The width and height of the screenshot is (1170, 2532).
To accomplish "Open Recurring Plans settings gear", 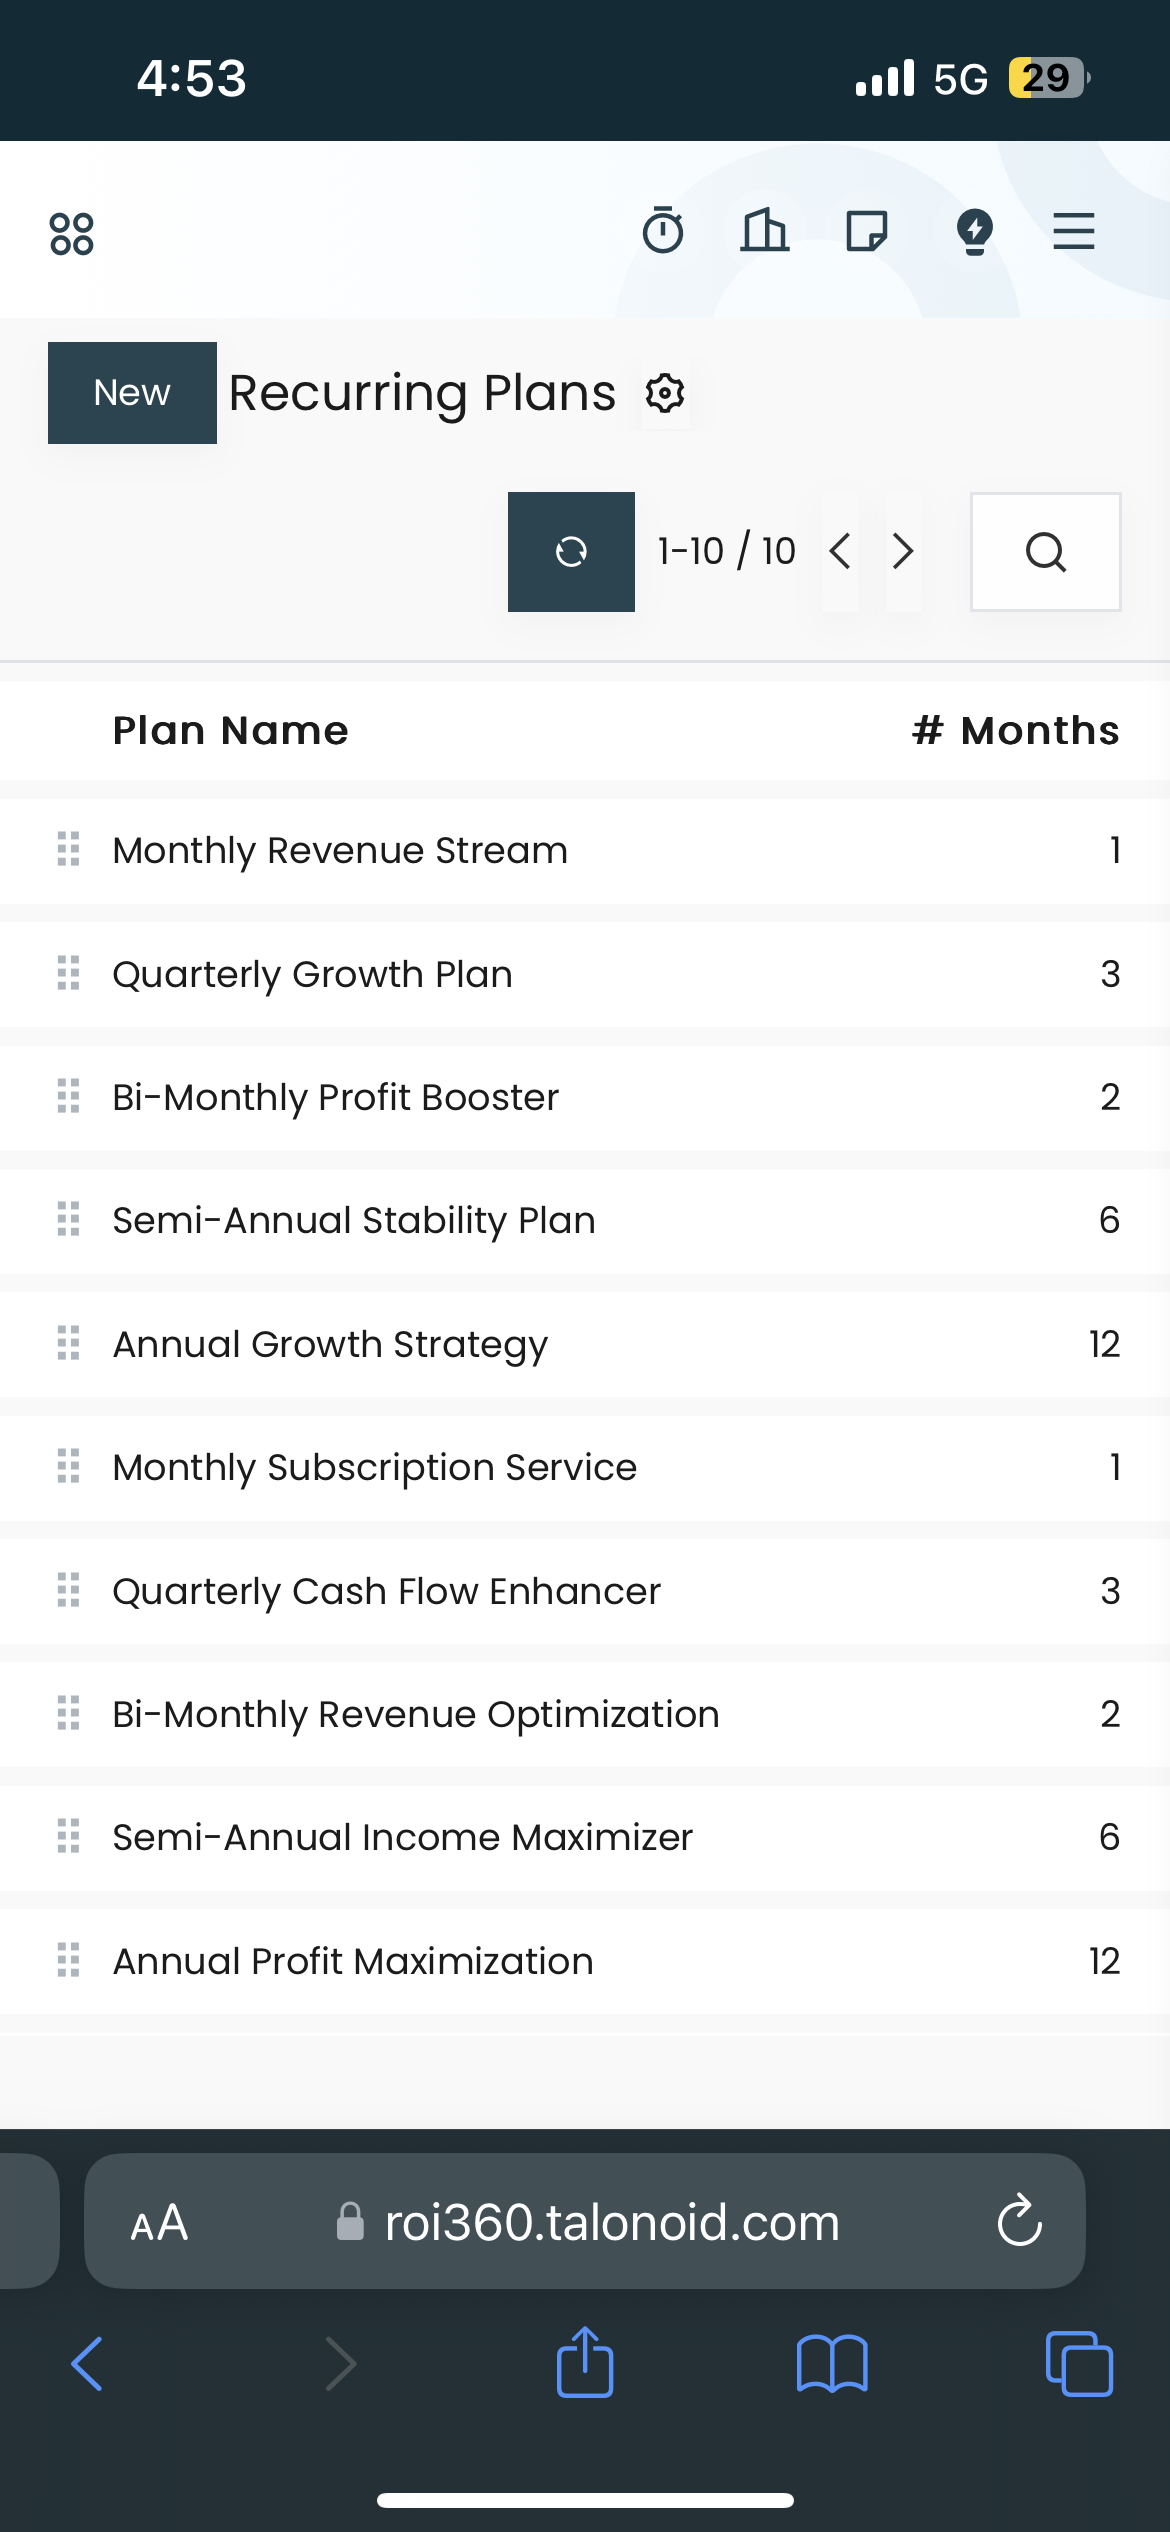I will pos(665,393).
